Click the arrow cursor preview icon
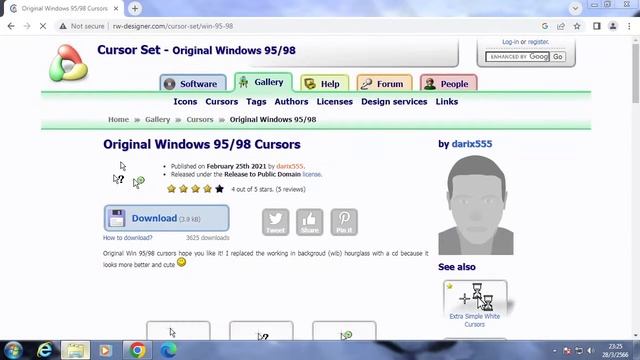 click(123, 166)
